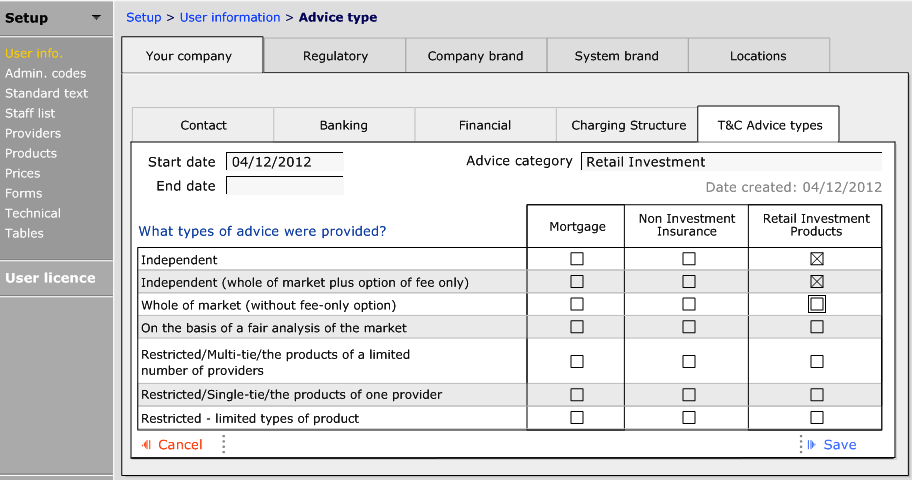The width and height of the screenshot is (912, 480).
Task: Tick Whole of market Retail Investment checkbox
Action: tap(817, 304)
